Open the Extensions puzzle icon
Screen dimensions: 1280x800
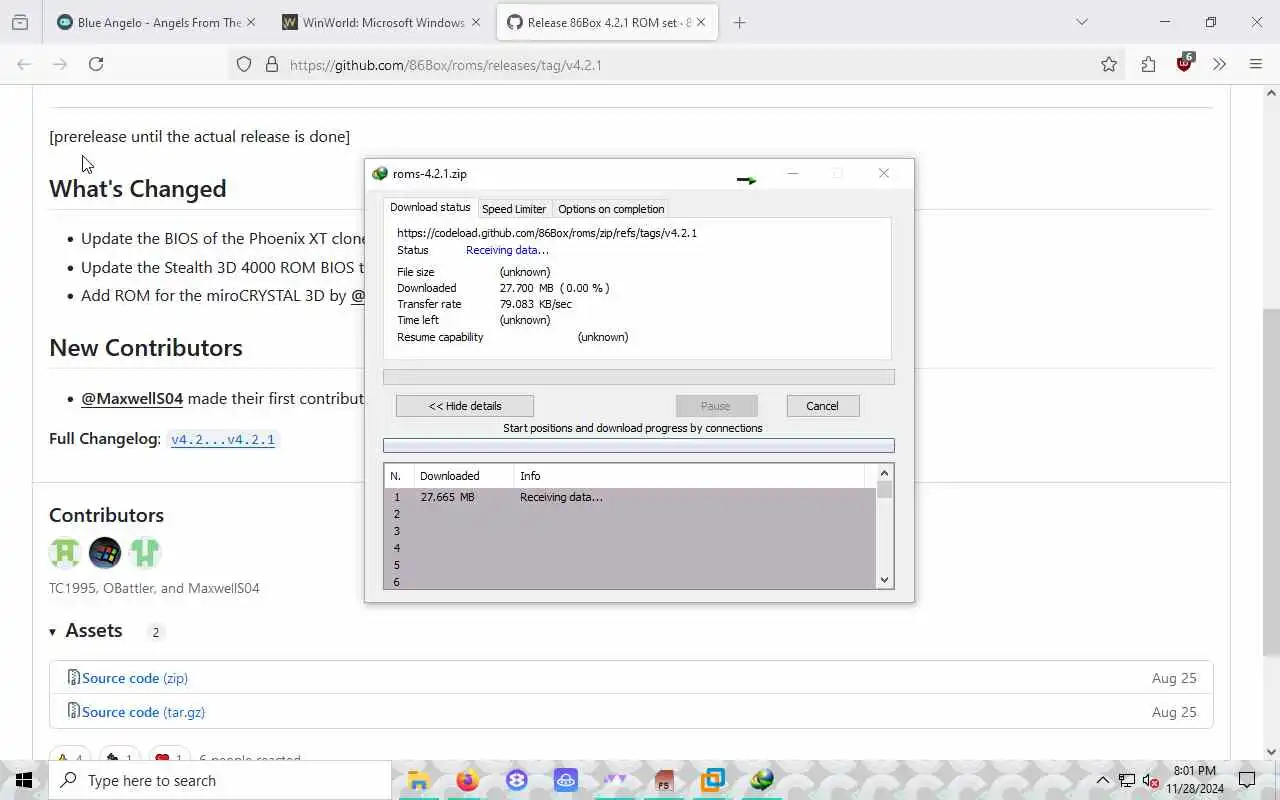(1148, 64)
